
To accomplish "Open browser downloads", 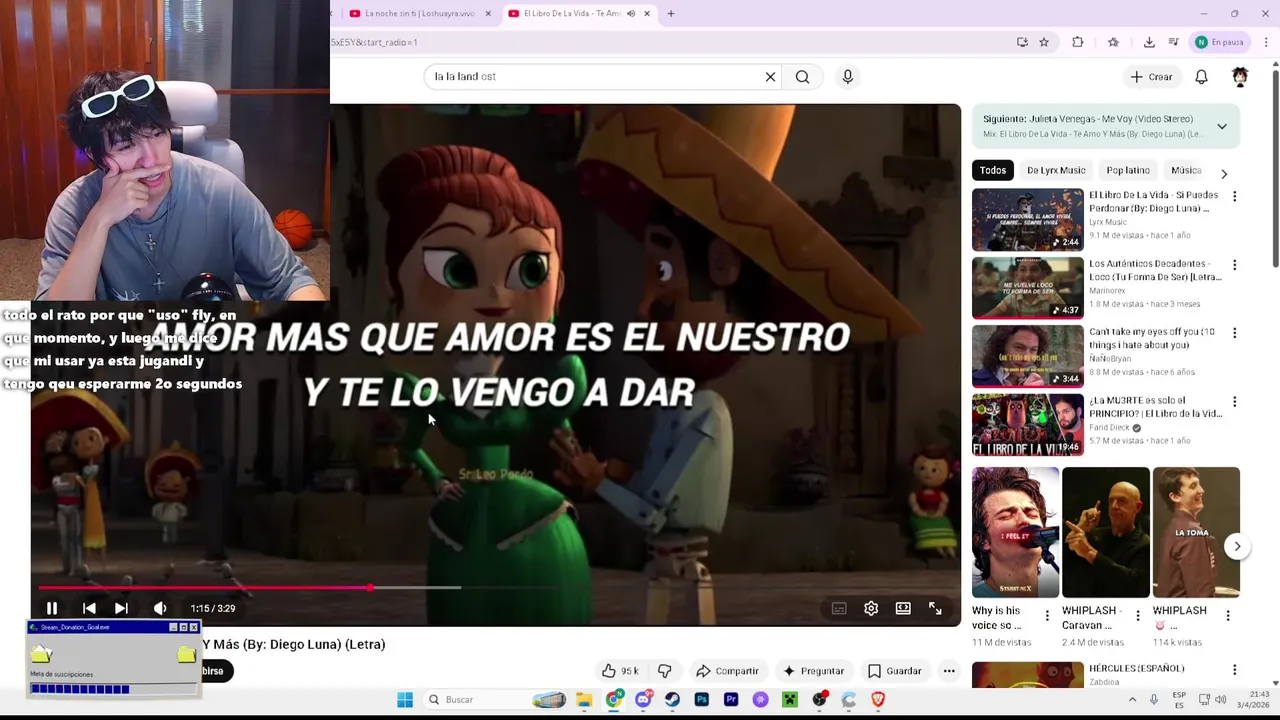I will tap(1149, 42).
